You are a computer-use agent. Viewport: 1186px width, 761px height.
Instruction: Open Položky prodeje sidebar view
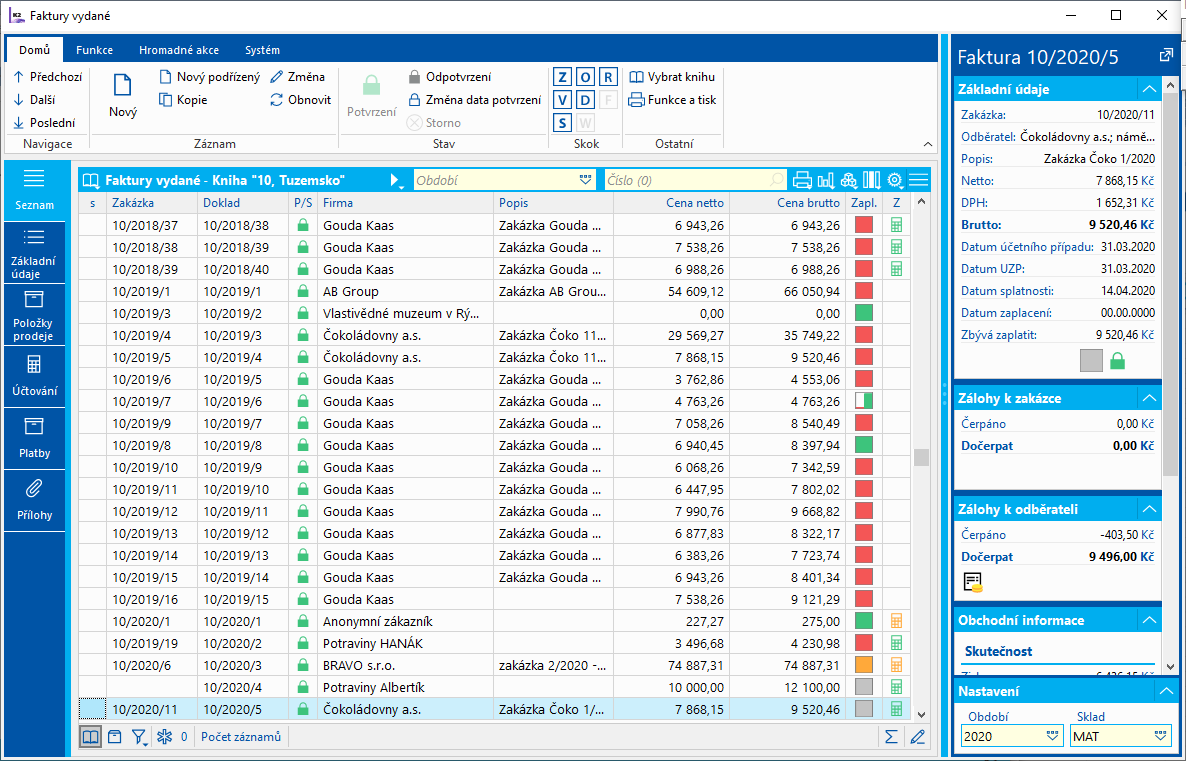(x=34, y=315)
